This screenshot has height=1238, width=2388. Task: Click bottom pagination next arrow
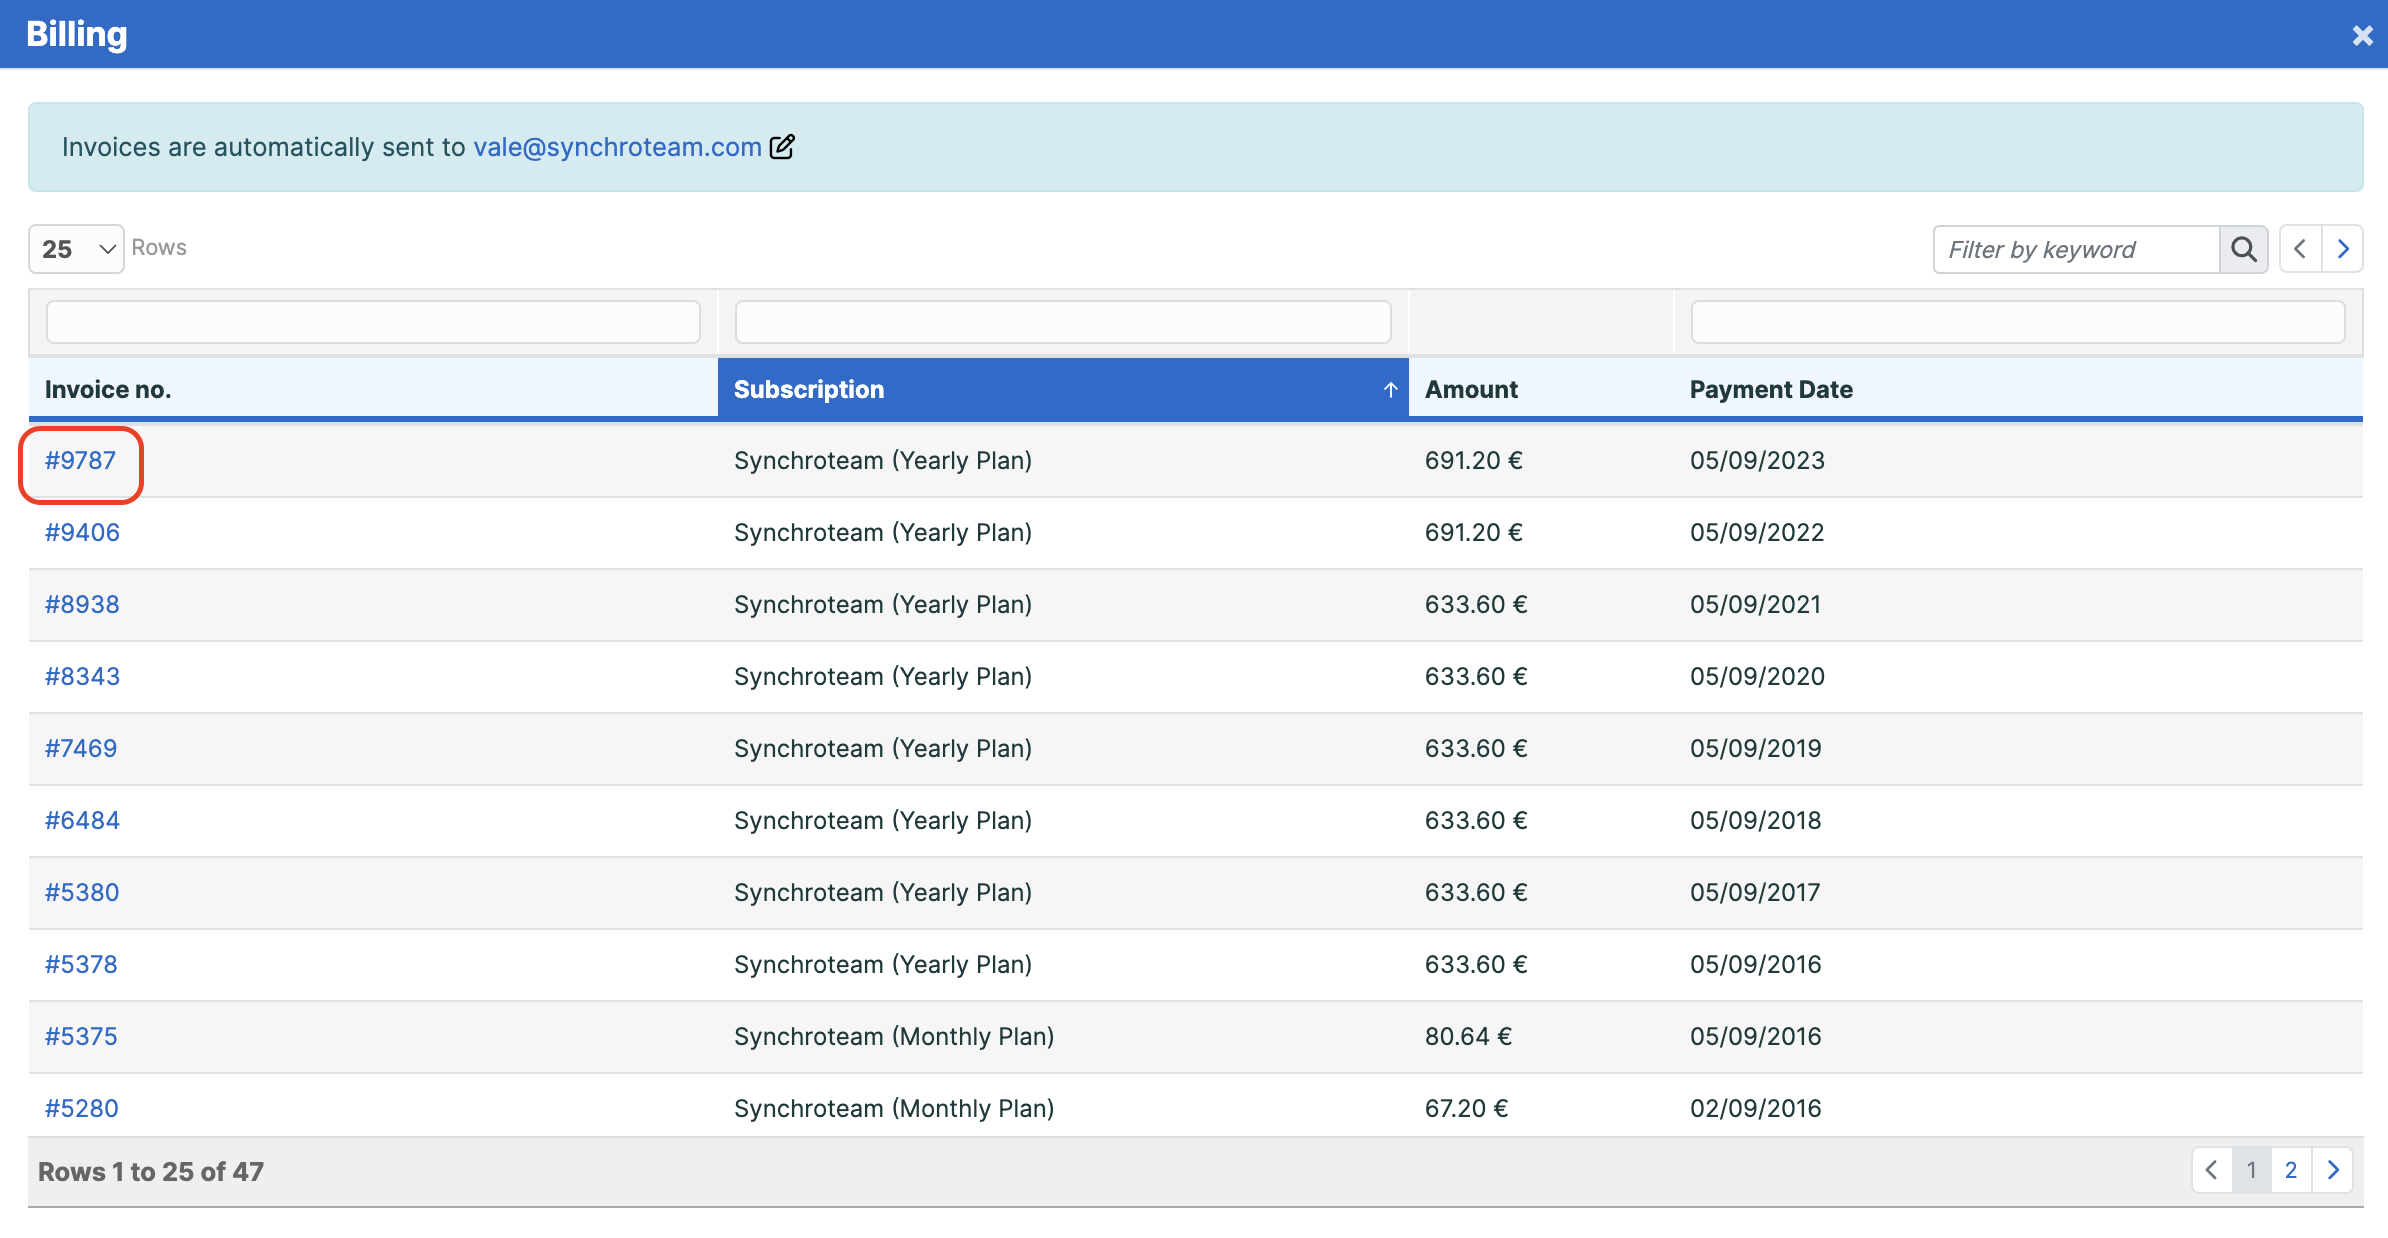(x=2332, y=1170)
